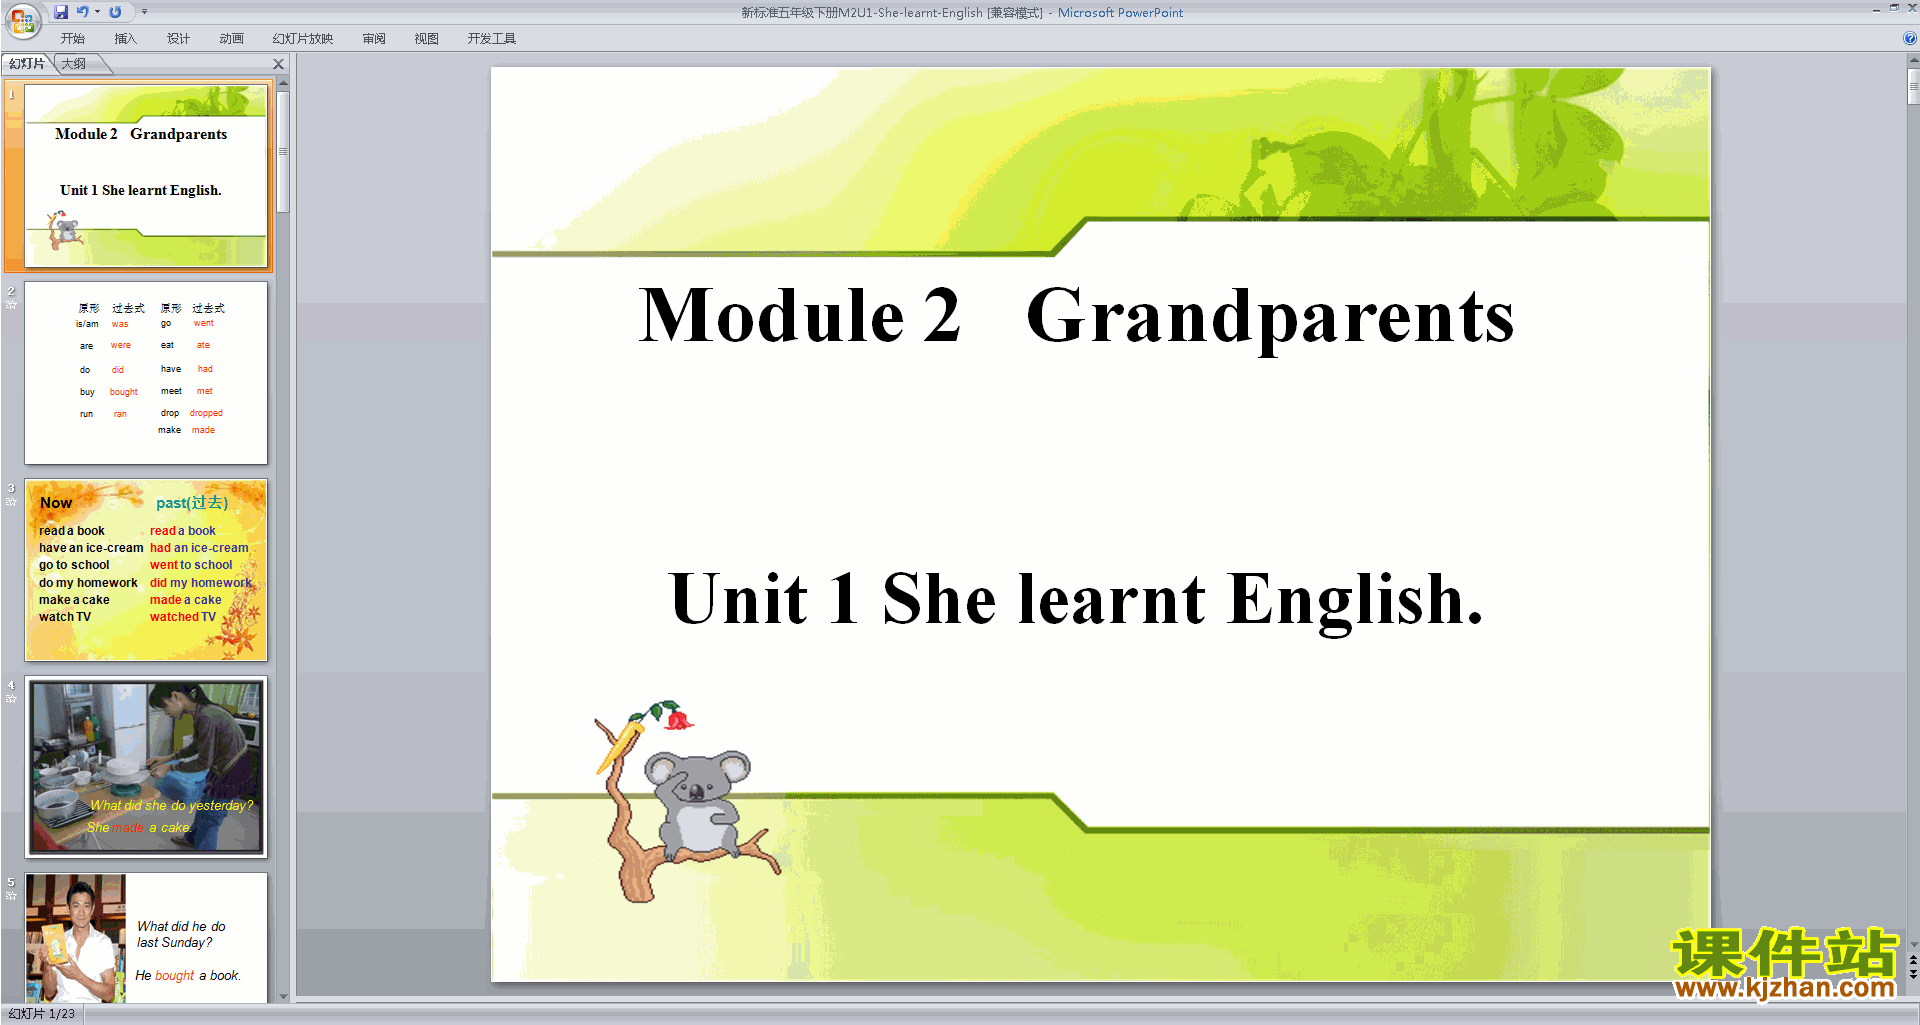Click the Undo icon
Screen dimensions: 1920x1025
coord(82,12)
